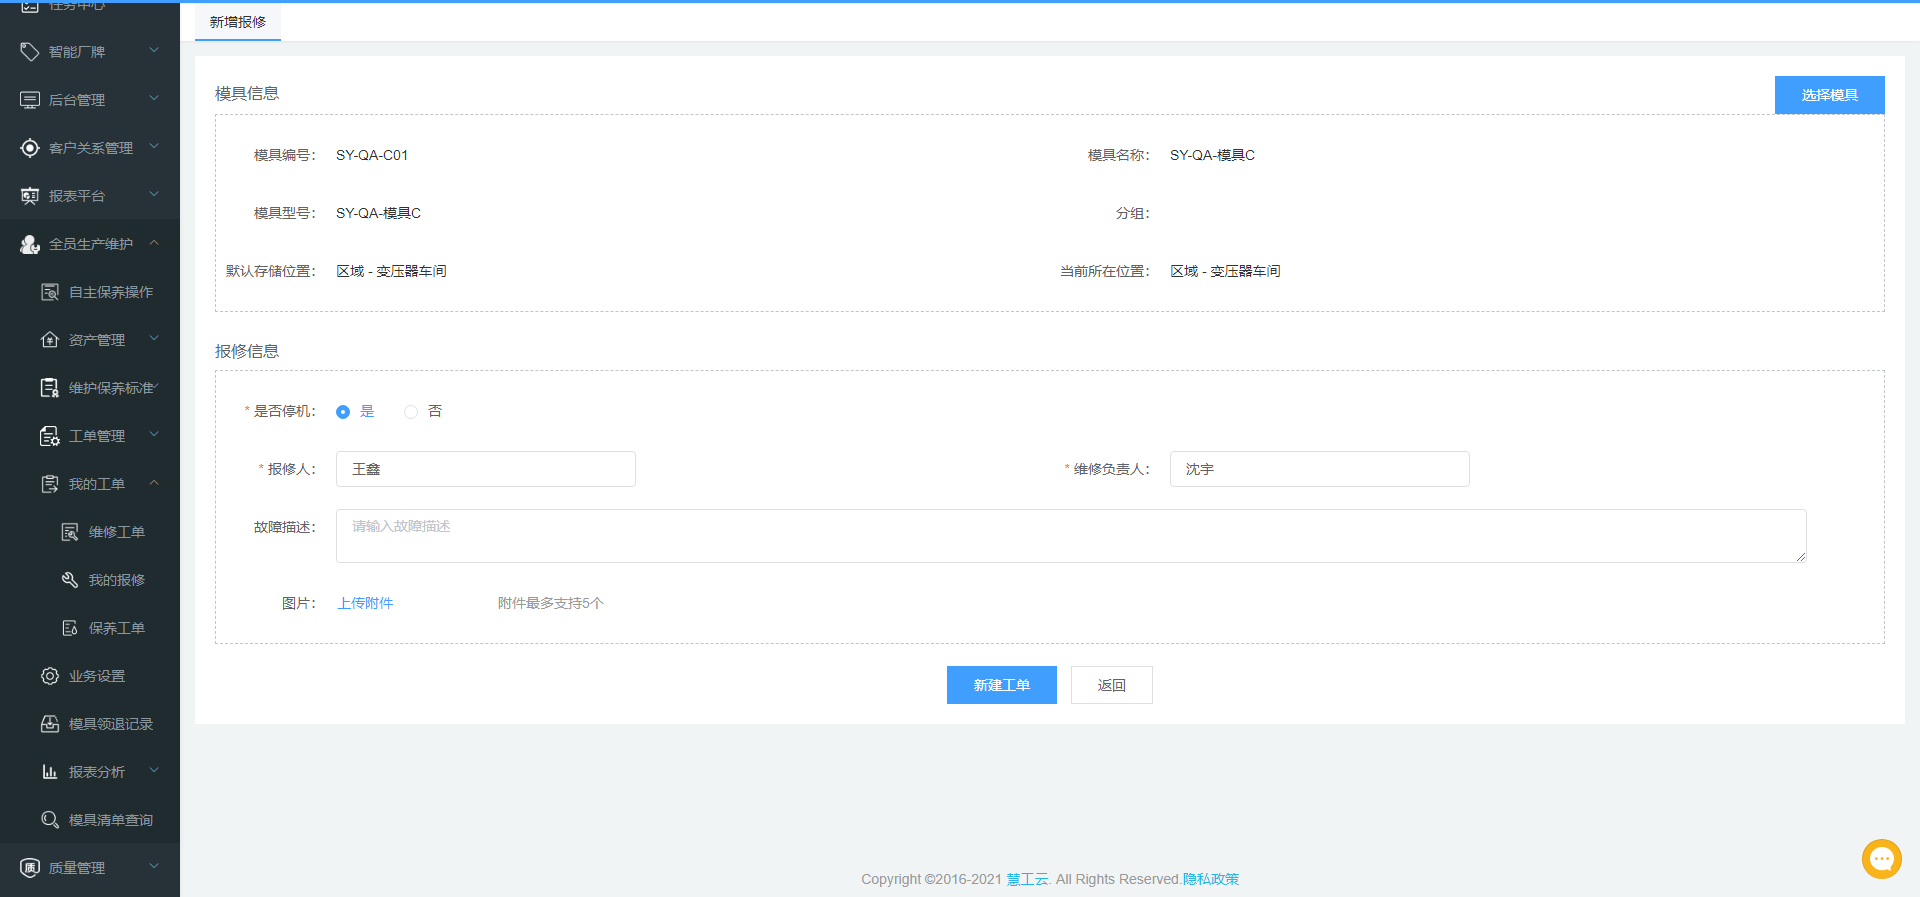Screen dimensions: 1920x897
Task: Click the 报表平台 sidebar icon
Action: (x=30, y=196)
